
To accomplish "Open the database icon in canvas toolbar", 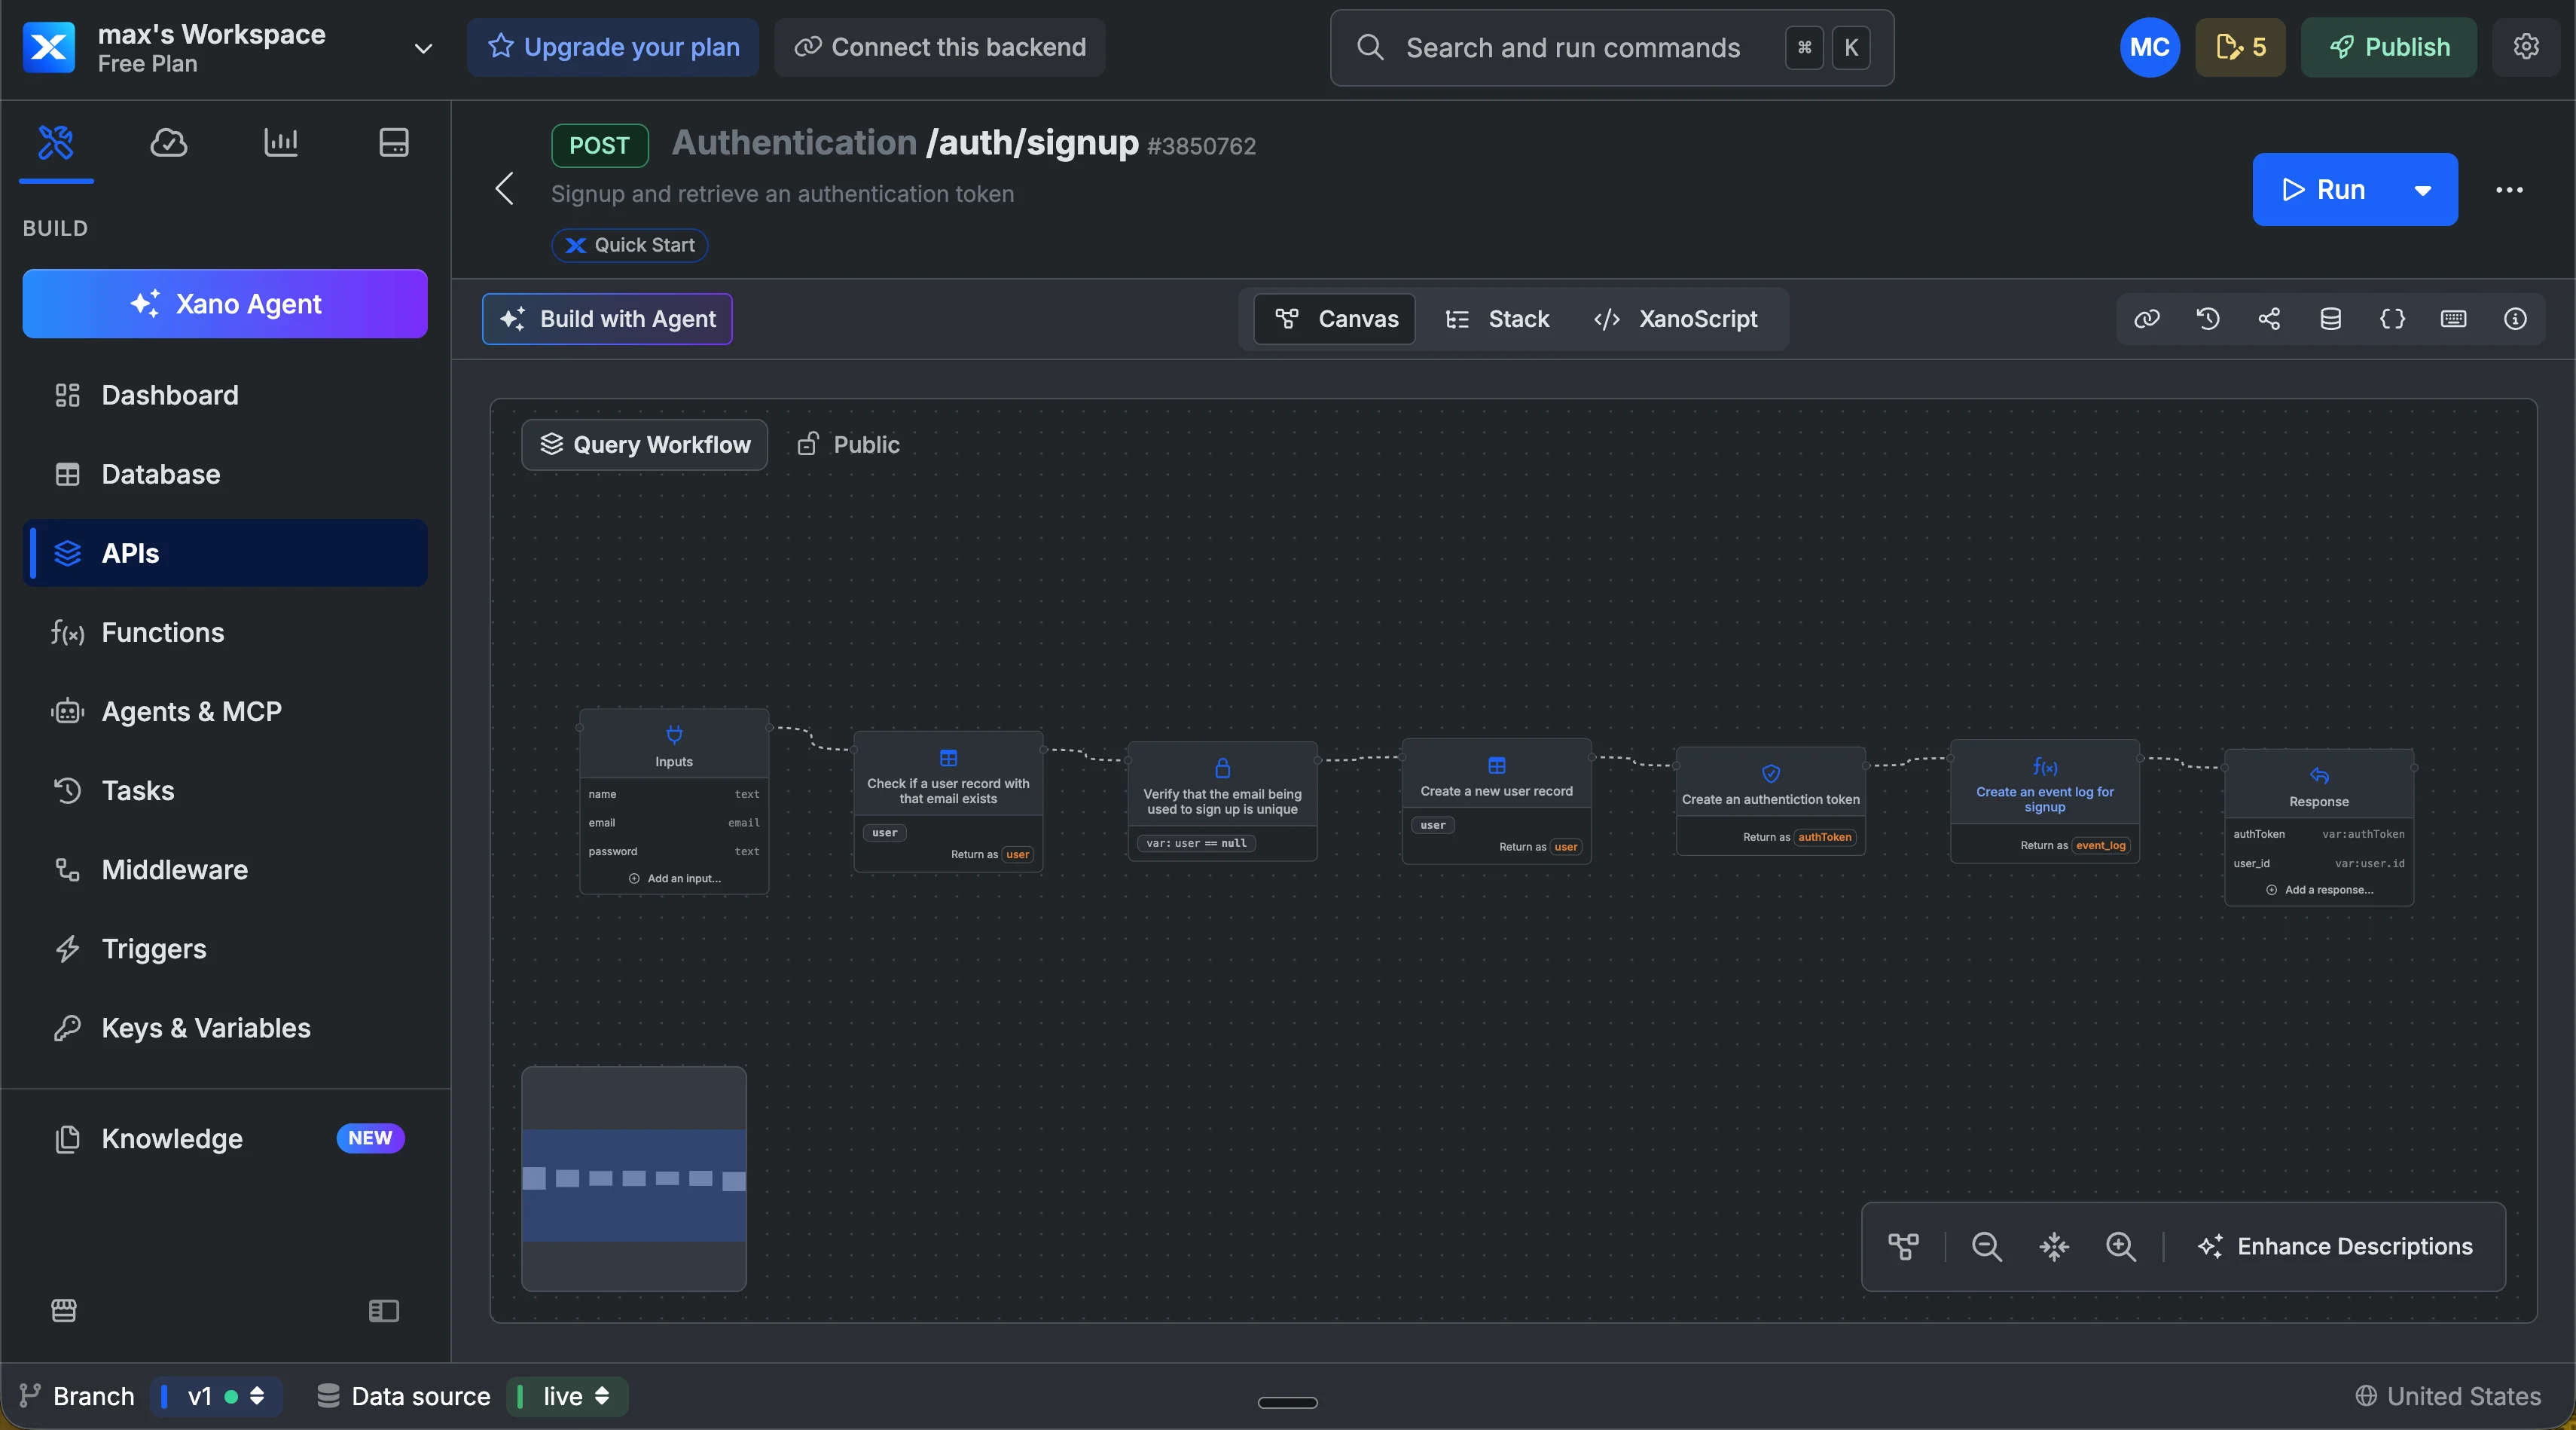I will (x=2330, y=319).
